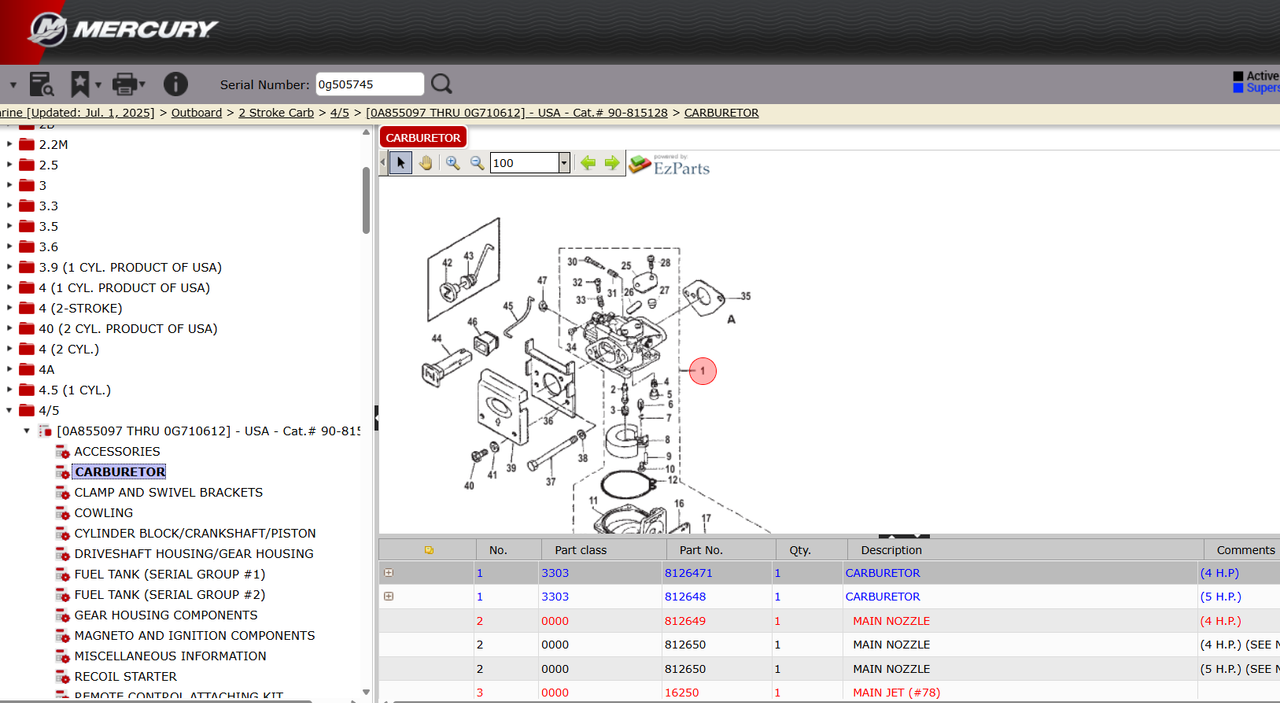Open the zoom percentage dropdown arrow
This screenshot has width=1280, height=703.
[564, 163]
